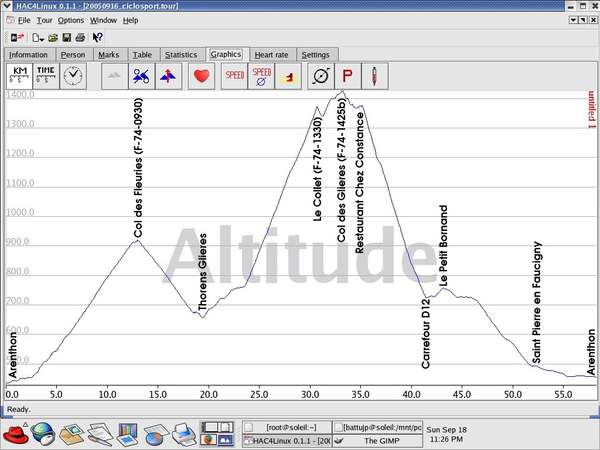
Task: Expand the Options menu
Action: 71,20
